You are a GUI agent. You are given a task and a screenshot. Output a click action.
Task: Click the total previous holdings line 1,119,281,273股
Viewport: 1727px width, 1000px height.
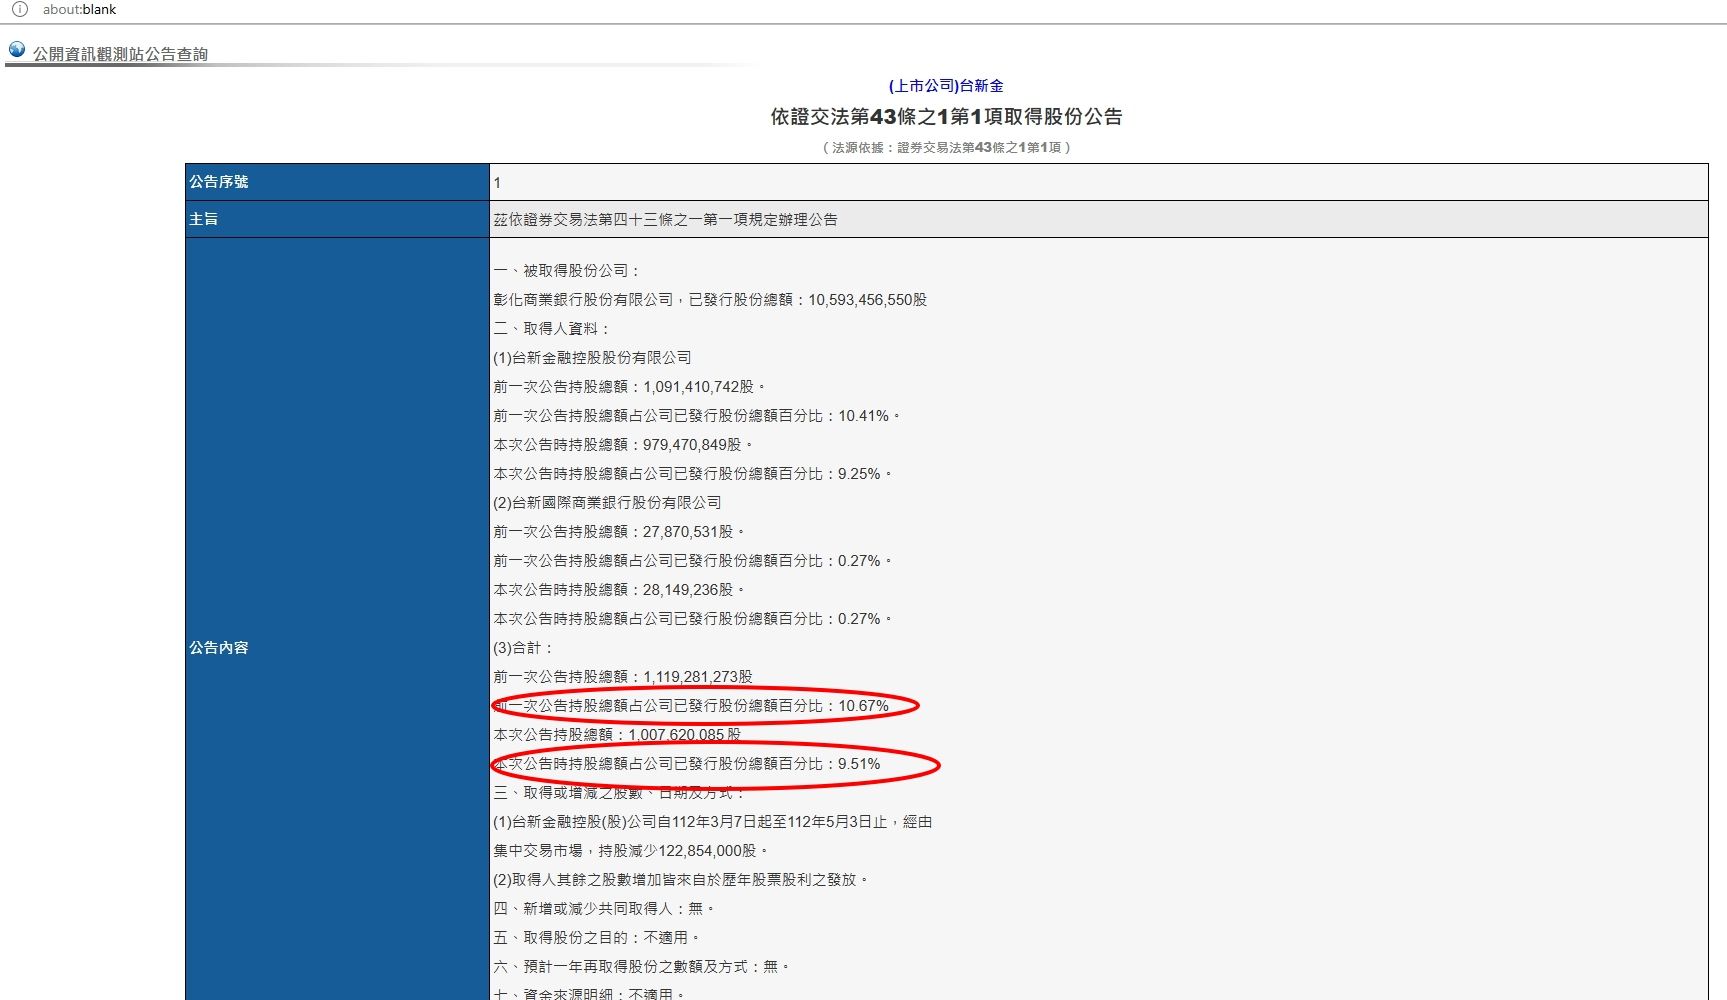click(x=623, y=676)
